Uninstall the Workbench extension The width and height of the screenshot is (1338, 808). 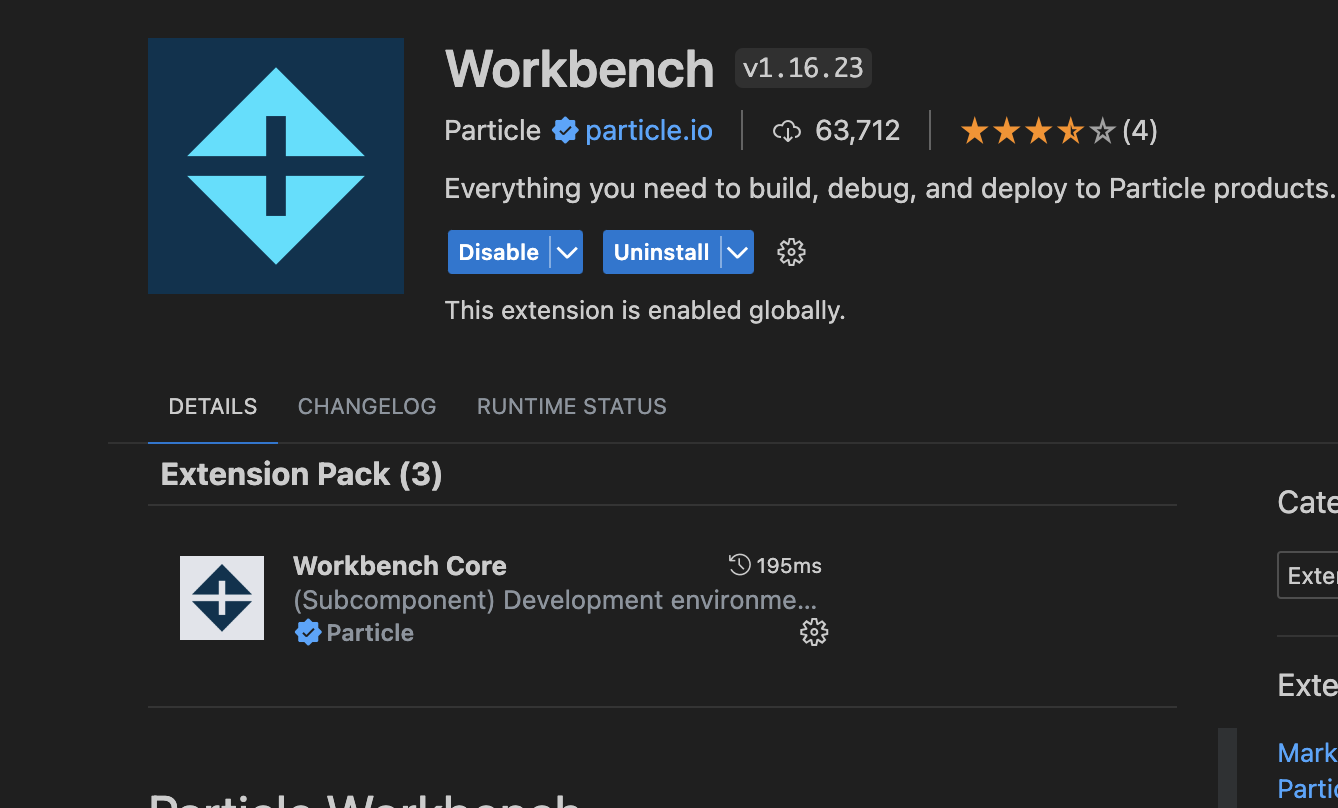[662, 252]
